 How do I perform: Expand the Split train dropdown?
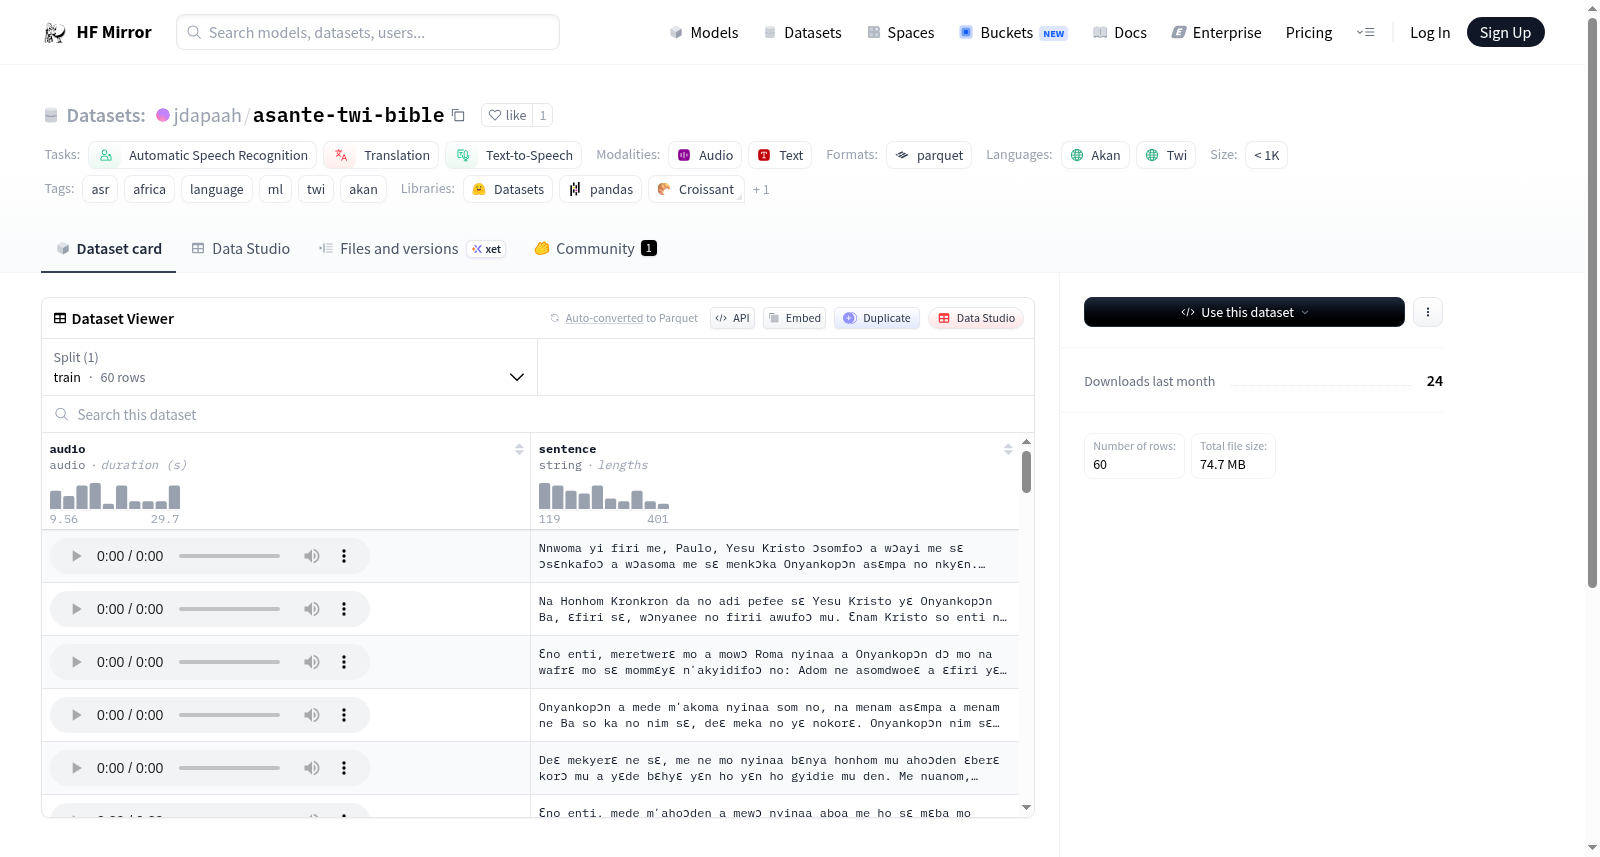tap(289, 367)
